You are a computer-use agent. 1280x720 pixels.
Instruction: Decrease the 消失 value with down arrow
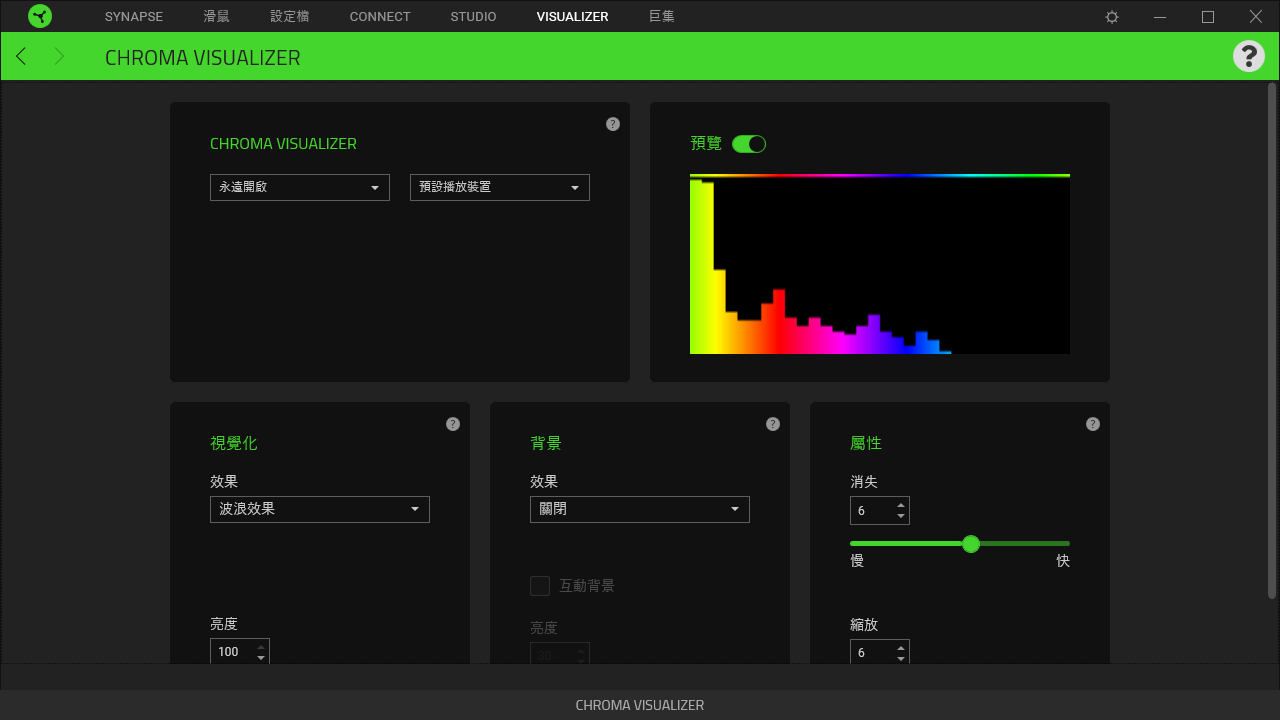pos(901,516)
